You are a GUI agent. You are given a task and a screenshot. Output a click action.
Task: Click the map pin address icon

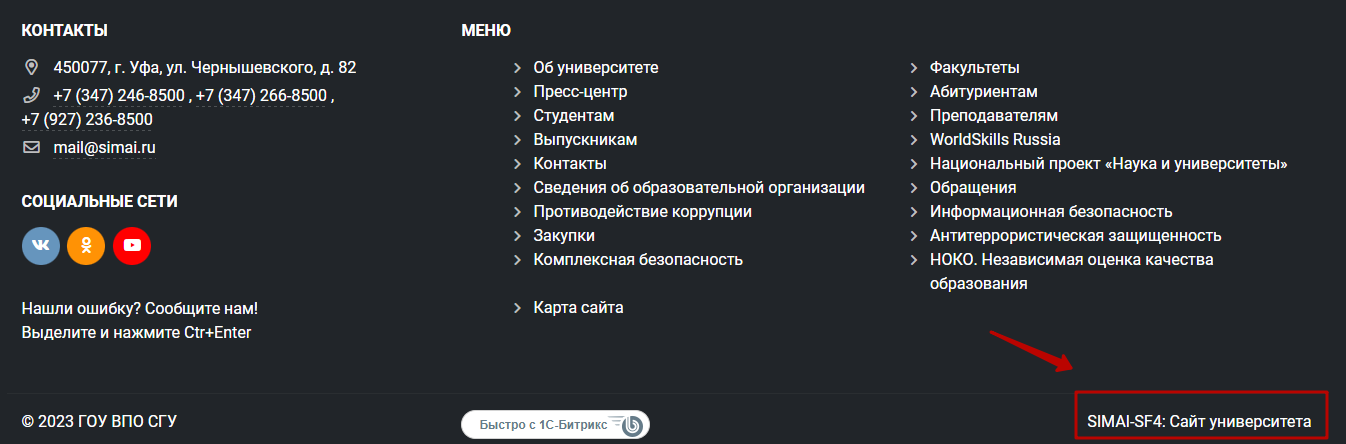[31, 68]
